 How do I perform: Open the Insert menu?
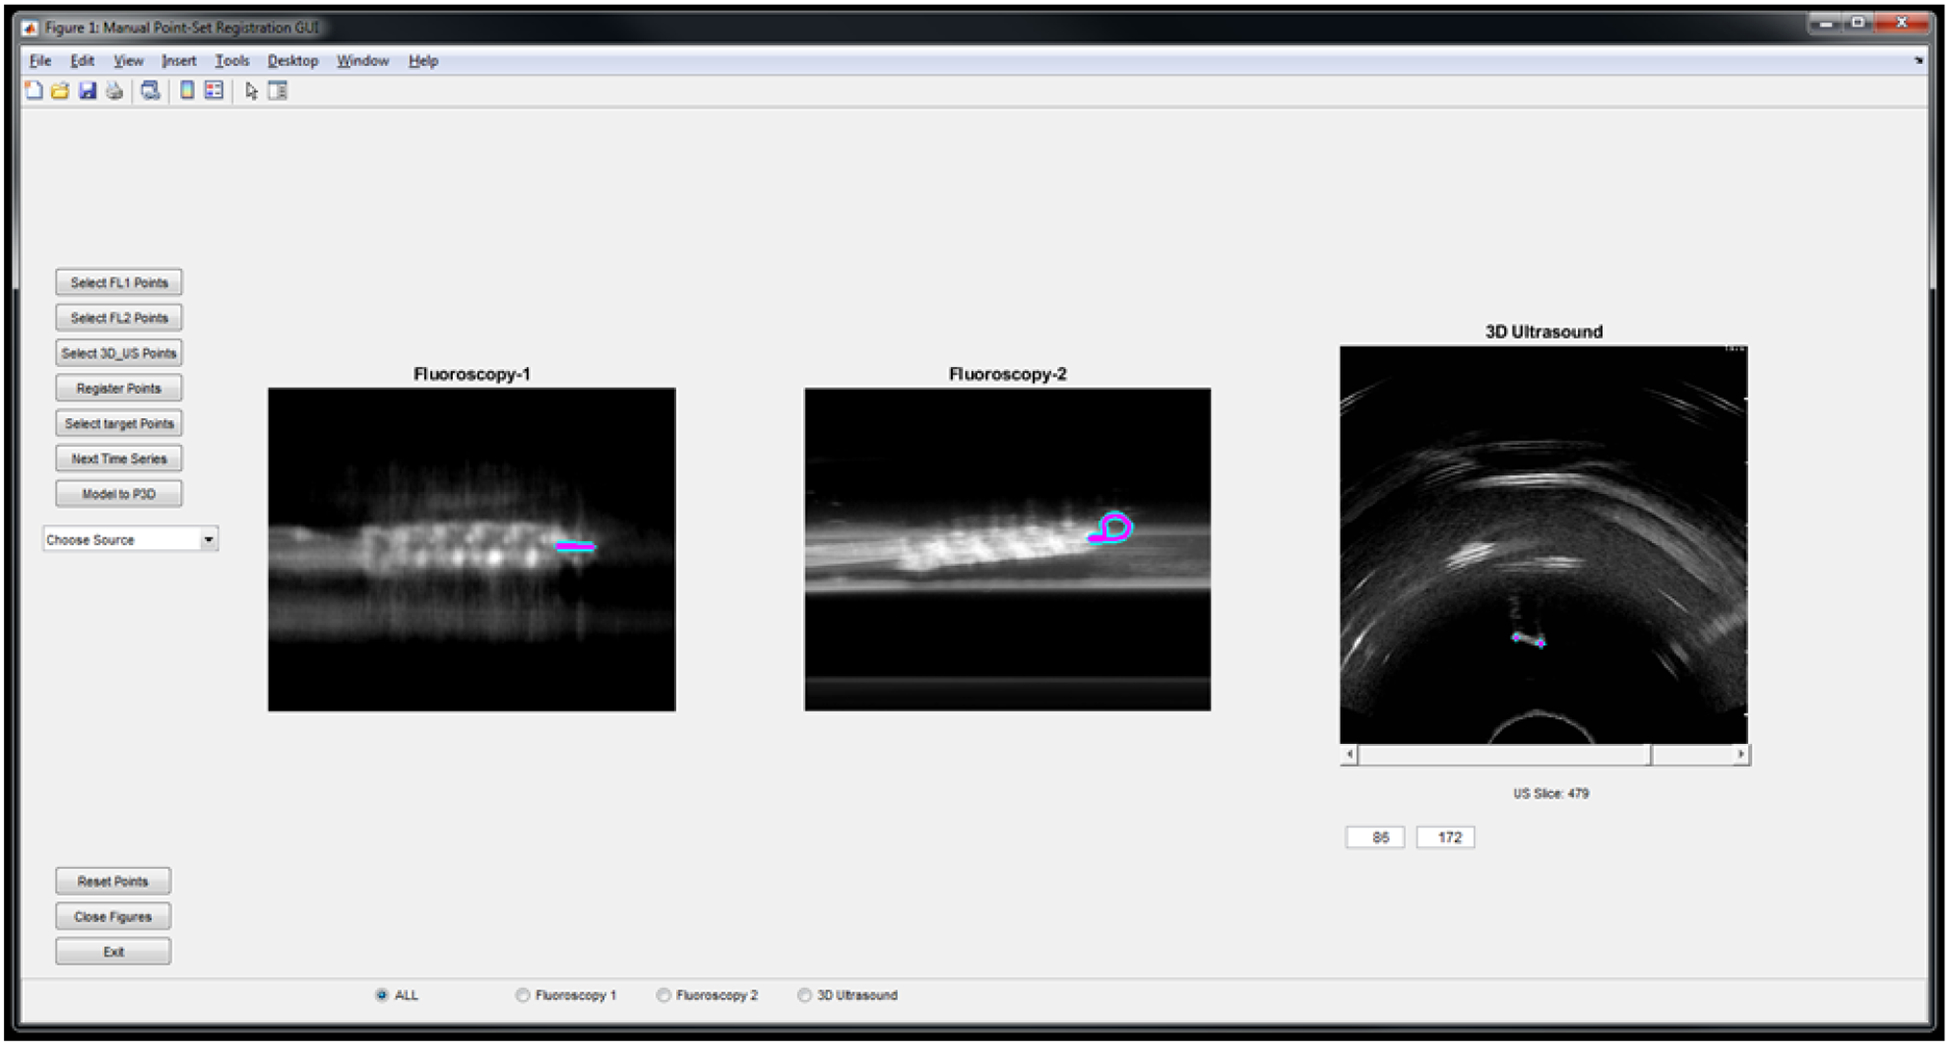pos(179,61)
